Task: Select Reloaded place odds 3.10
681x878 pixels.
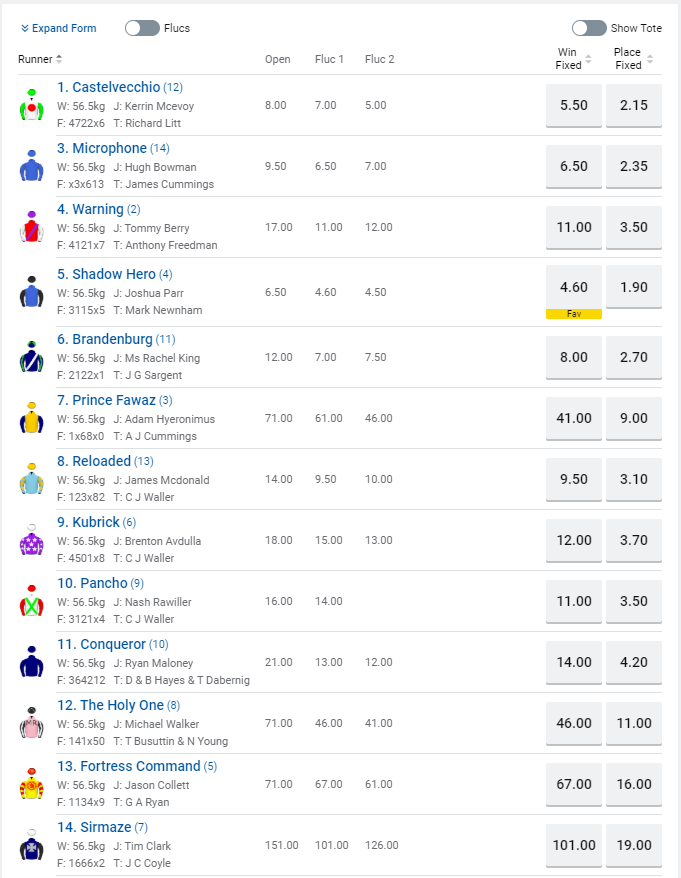Action: pos(634,479)
